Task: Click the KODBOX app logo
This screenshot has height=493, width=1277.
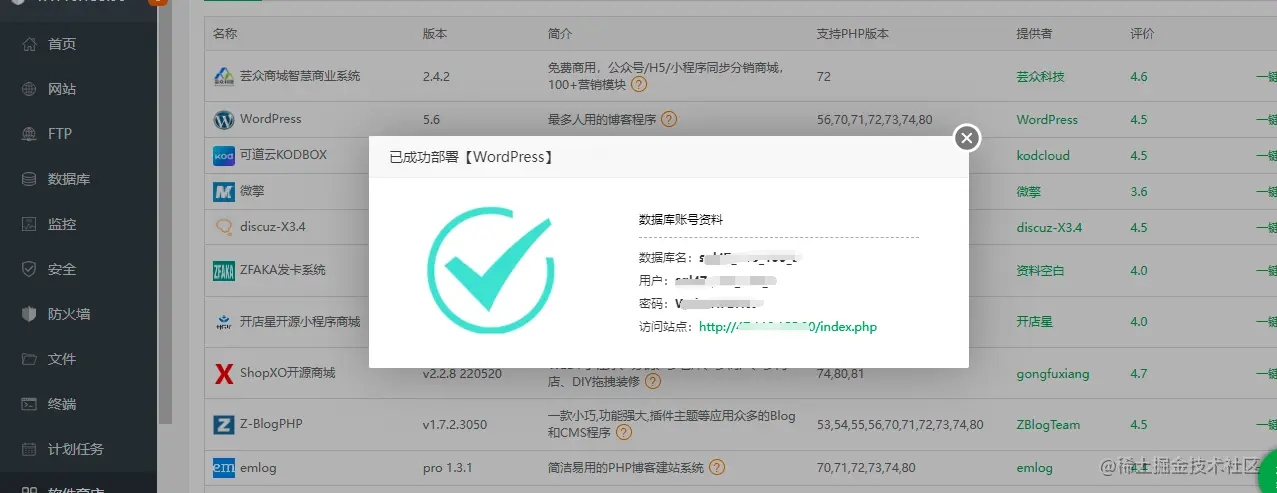Action: click(224, 155)
